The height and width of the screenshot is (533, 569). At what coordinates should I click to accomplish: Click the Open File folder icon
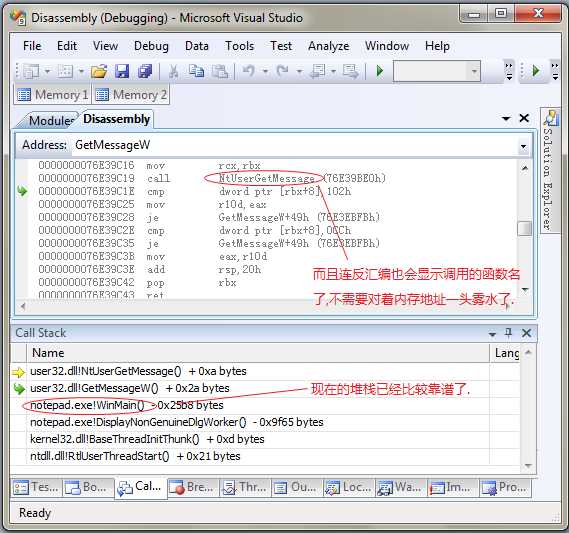tap(99, 71)
